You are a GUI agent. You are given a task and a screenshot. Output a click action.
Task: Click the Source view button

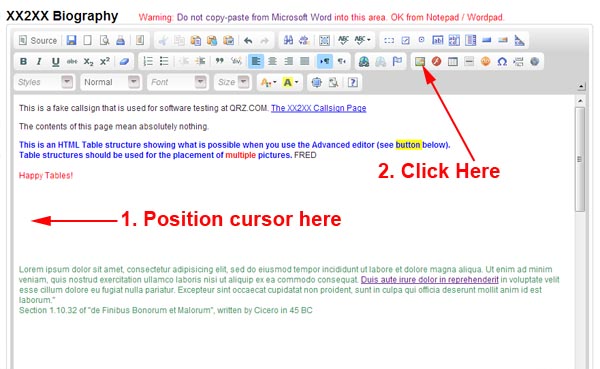tap(38, 40)
